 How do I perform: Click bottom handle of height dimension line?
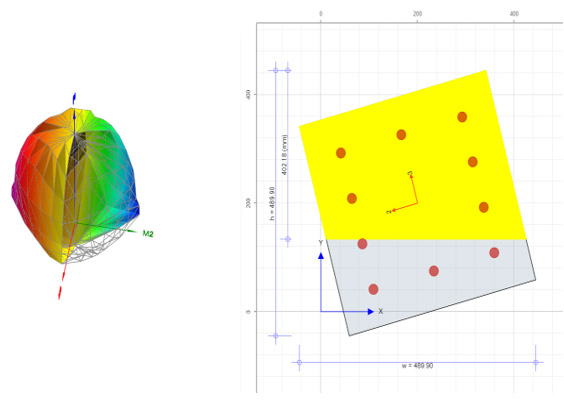(x=276, y=336)
